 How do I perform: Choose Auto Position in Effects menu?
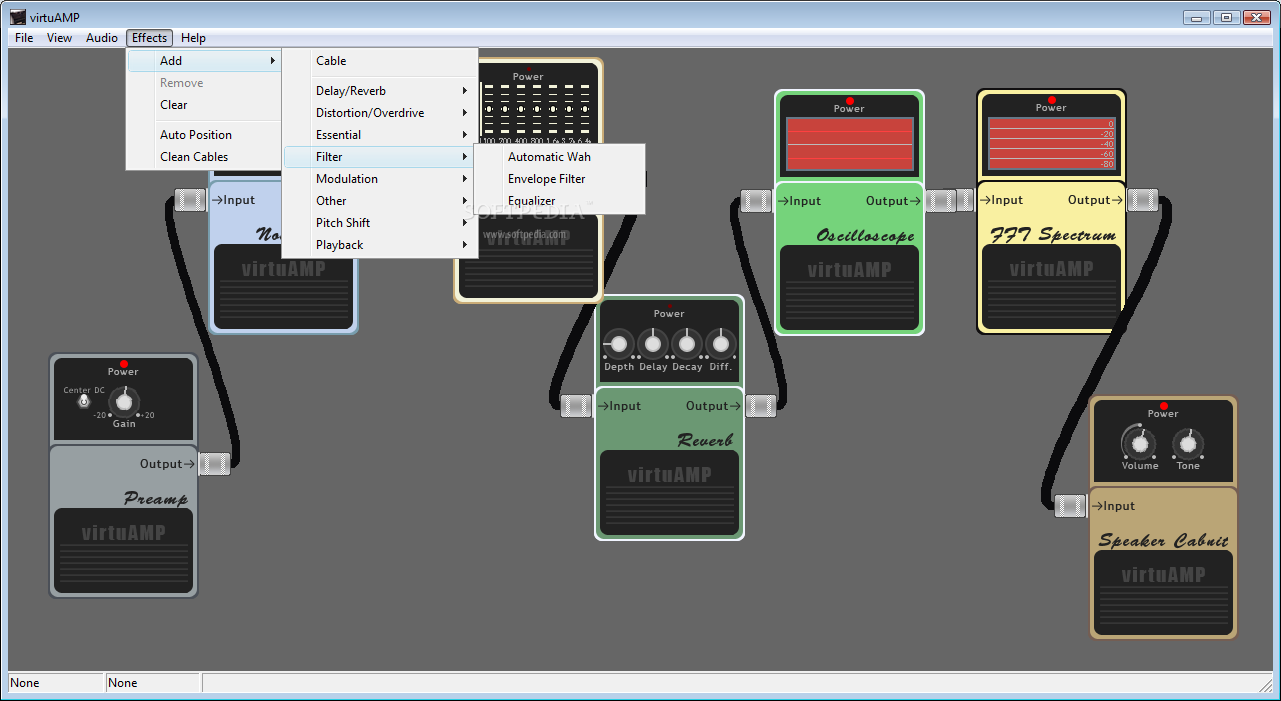204,135
